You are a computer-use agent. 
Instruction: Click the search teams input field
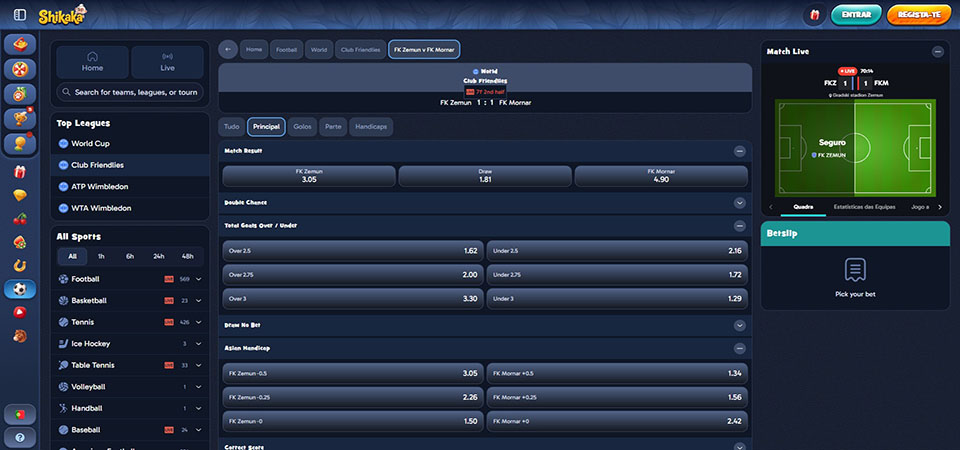(130, 92)
